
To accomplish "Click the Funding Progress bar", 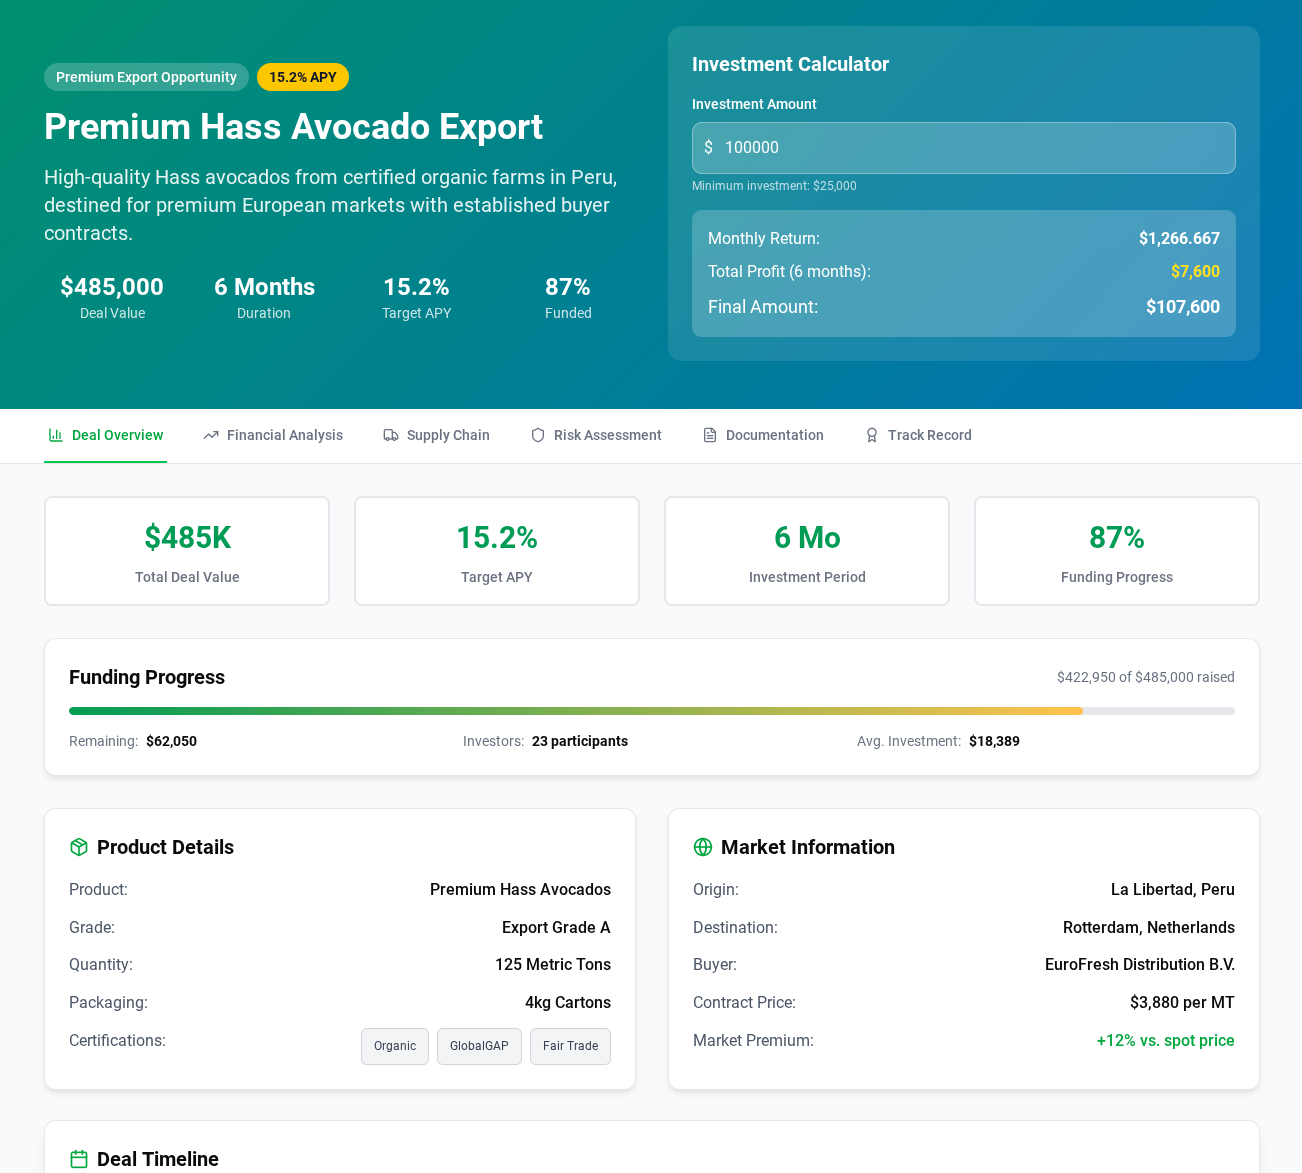I will (x=651, y=711).
